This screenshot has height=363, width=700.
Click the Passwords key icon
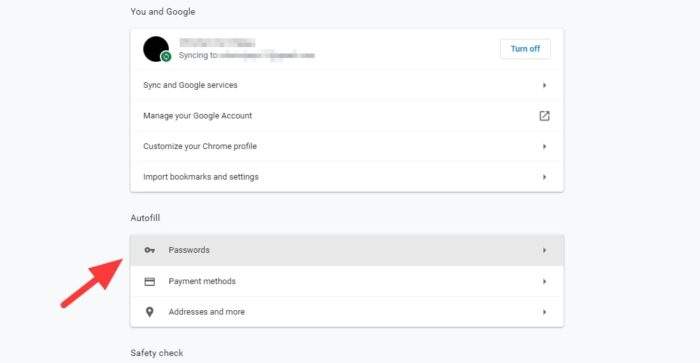150,250
